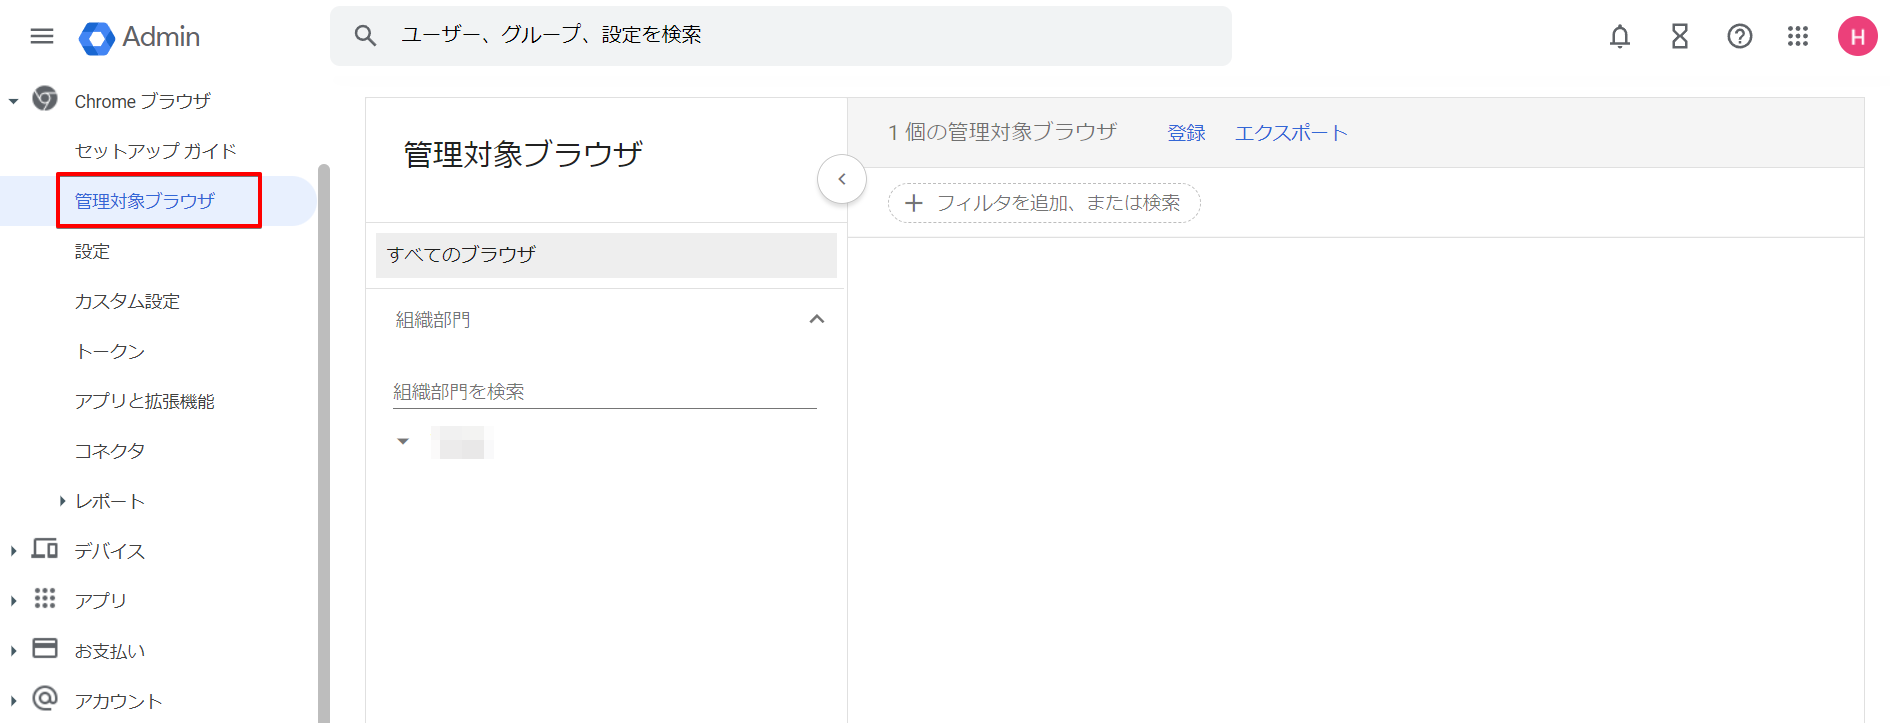This screenshot has height=723, width=1890.
Task: Open the Google apps grid
Action: click(1797, 37)
